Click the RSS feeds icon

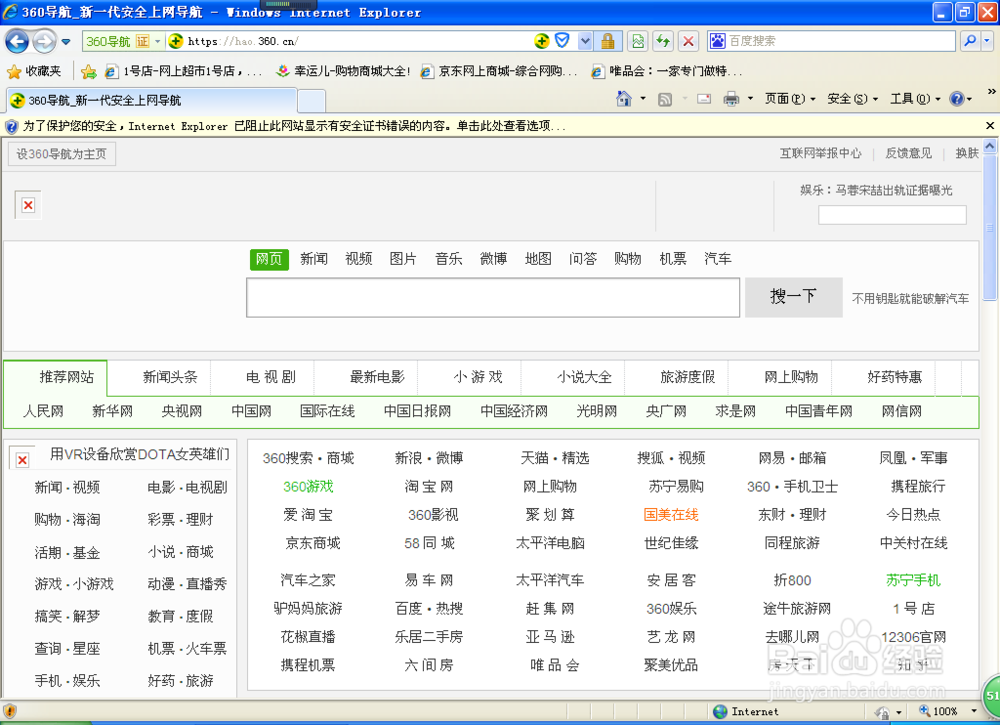(665, 99)
